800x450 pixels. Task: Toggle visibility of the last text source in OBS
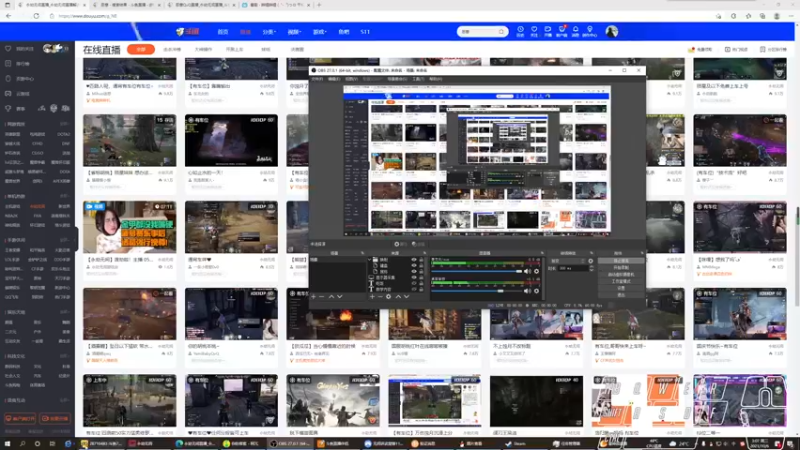pos(414,289)
